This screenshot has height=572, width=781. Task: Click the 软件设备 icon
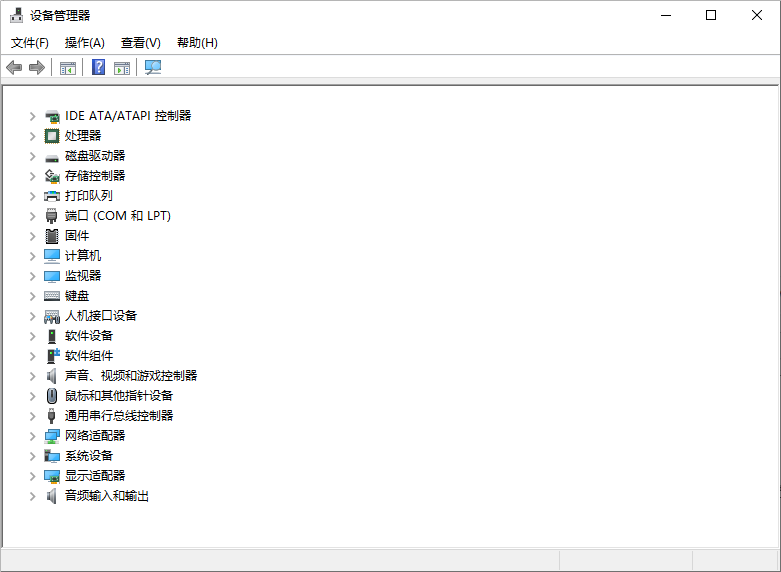(52, 336)
